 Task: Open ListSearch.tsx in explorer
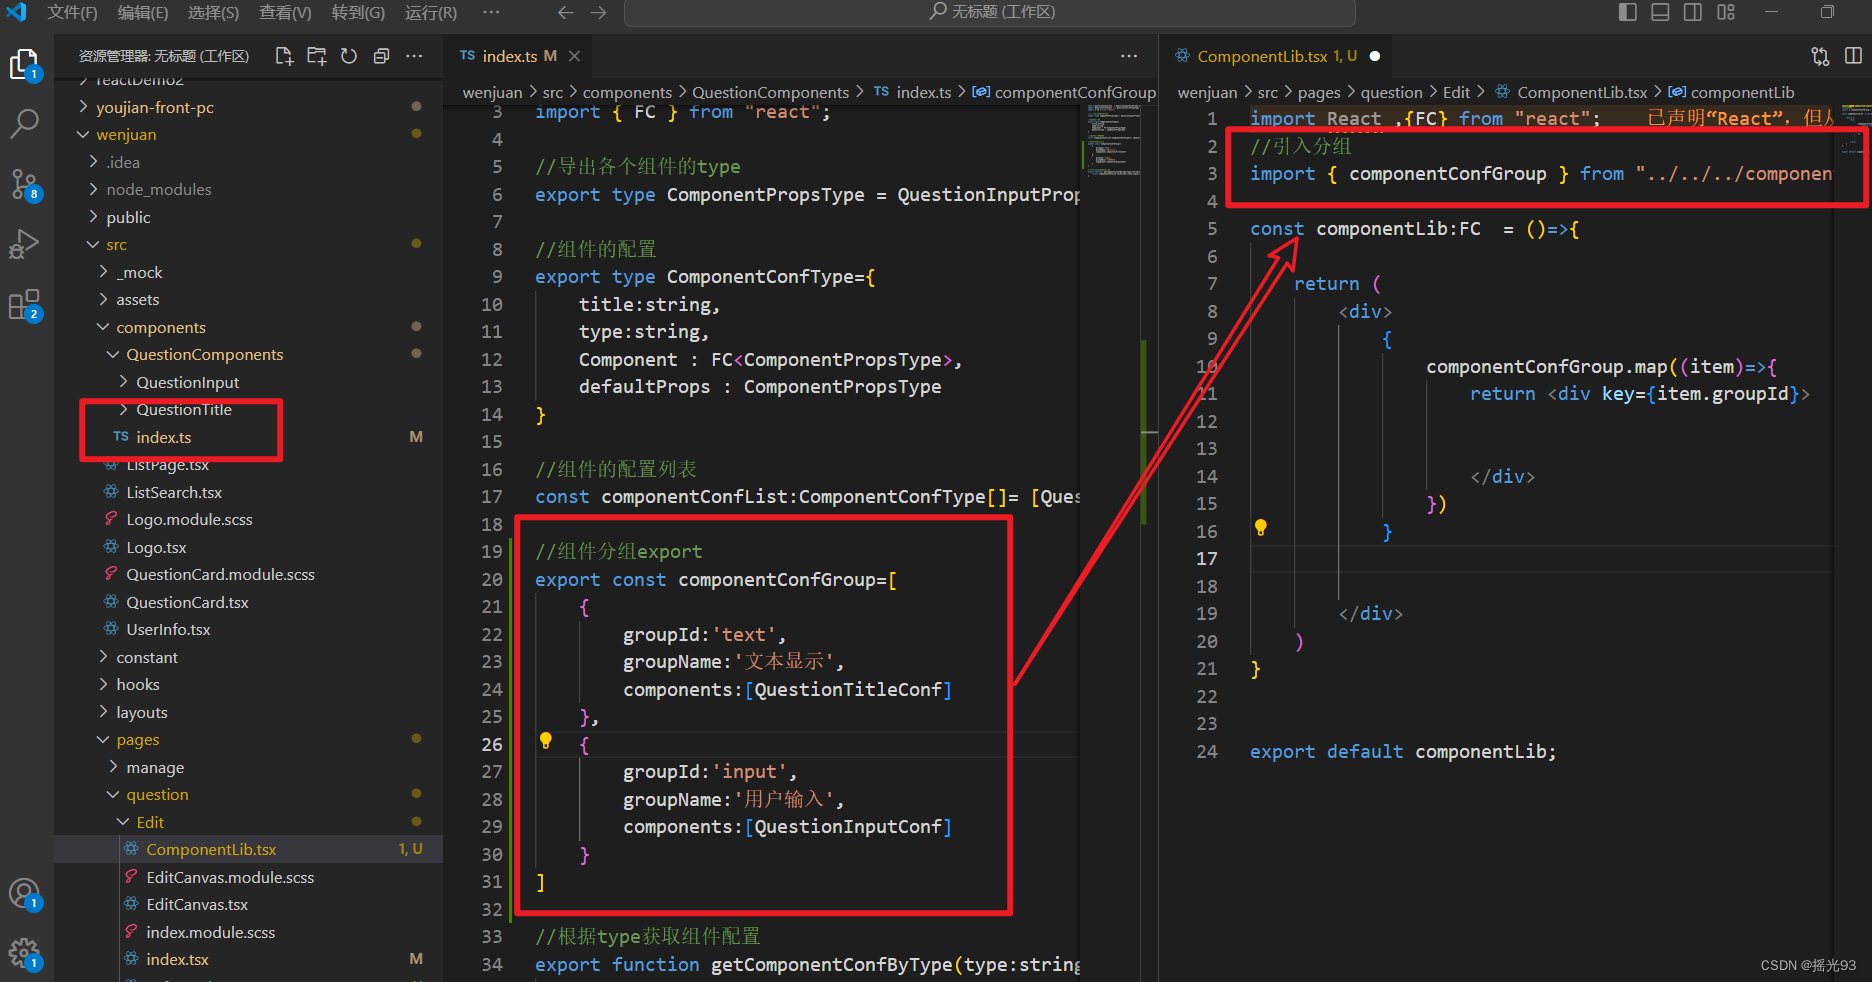point(248,492)
